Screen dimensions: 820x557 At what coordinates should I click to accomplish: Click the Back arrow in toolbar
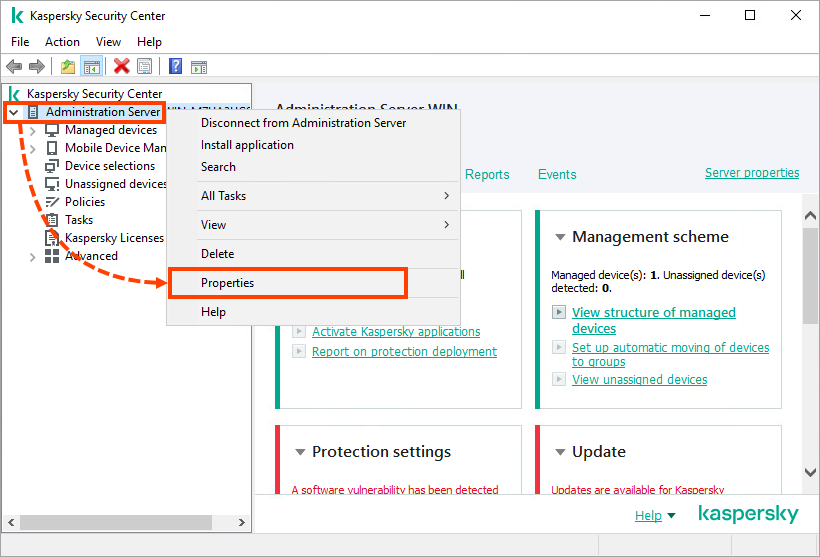[14, 67]
